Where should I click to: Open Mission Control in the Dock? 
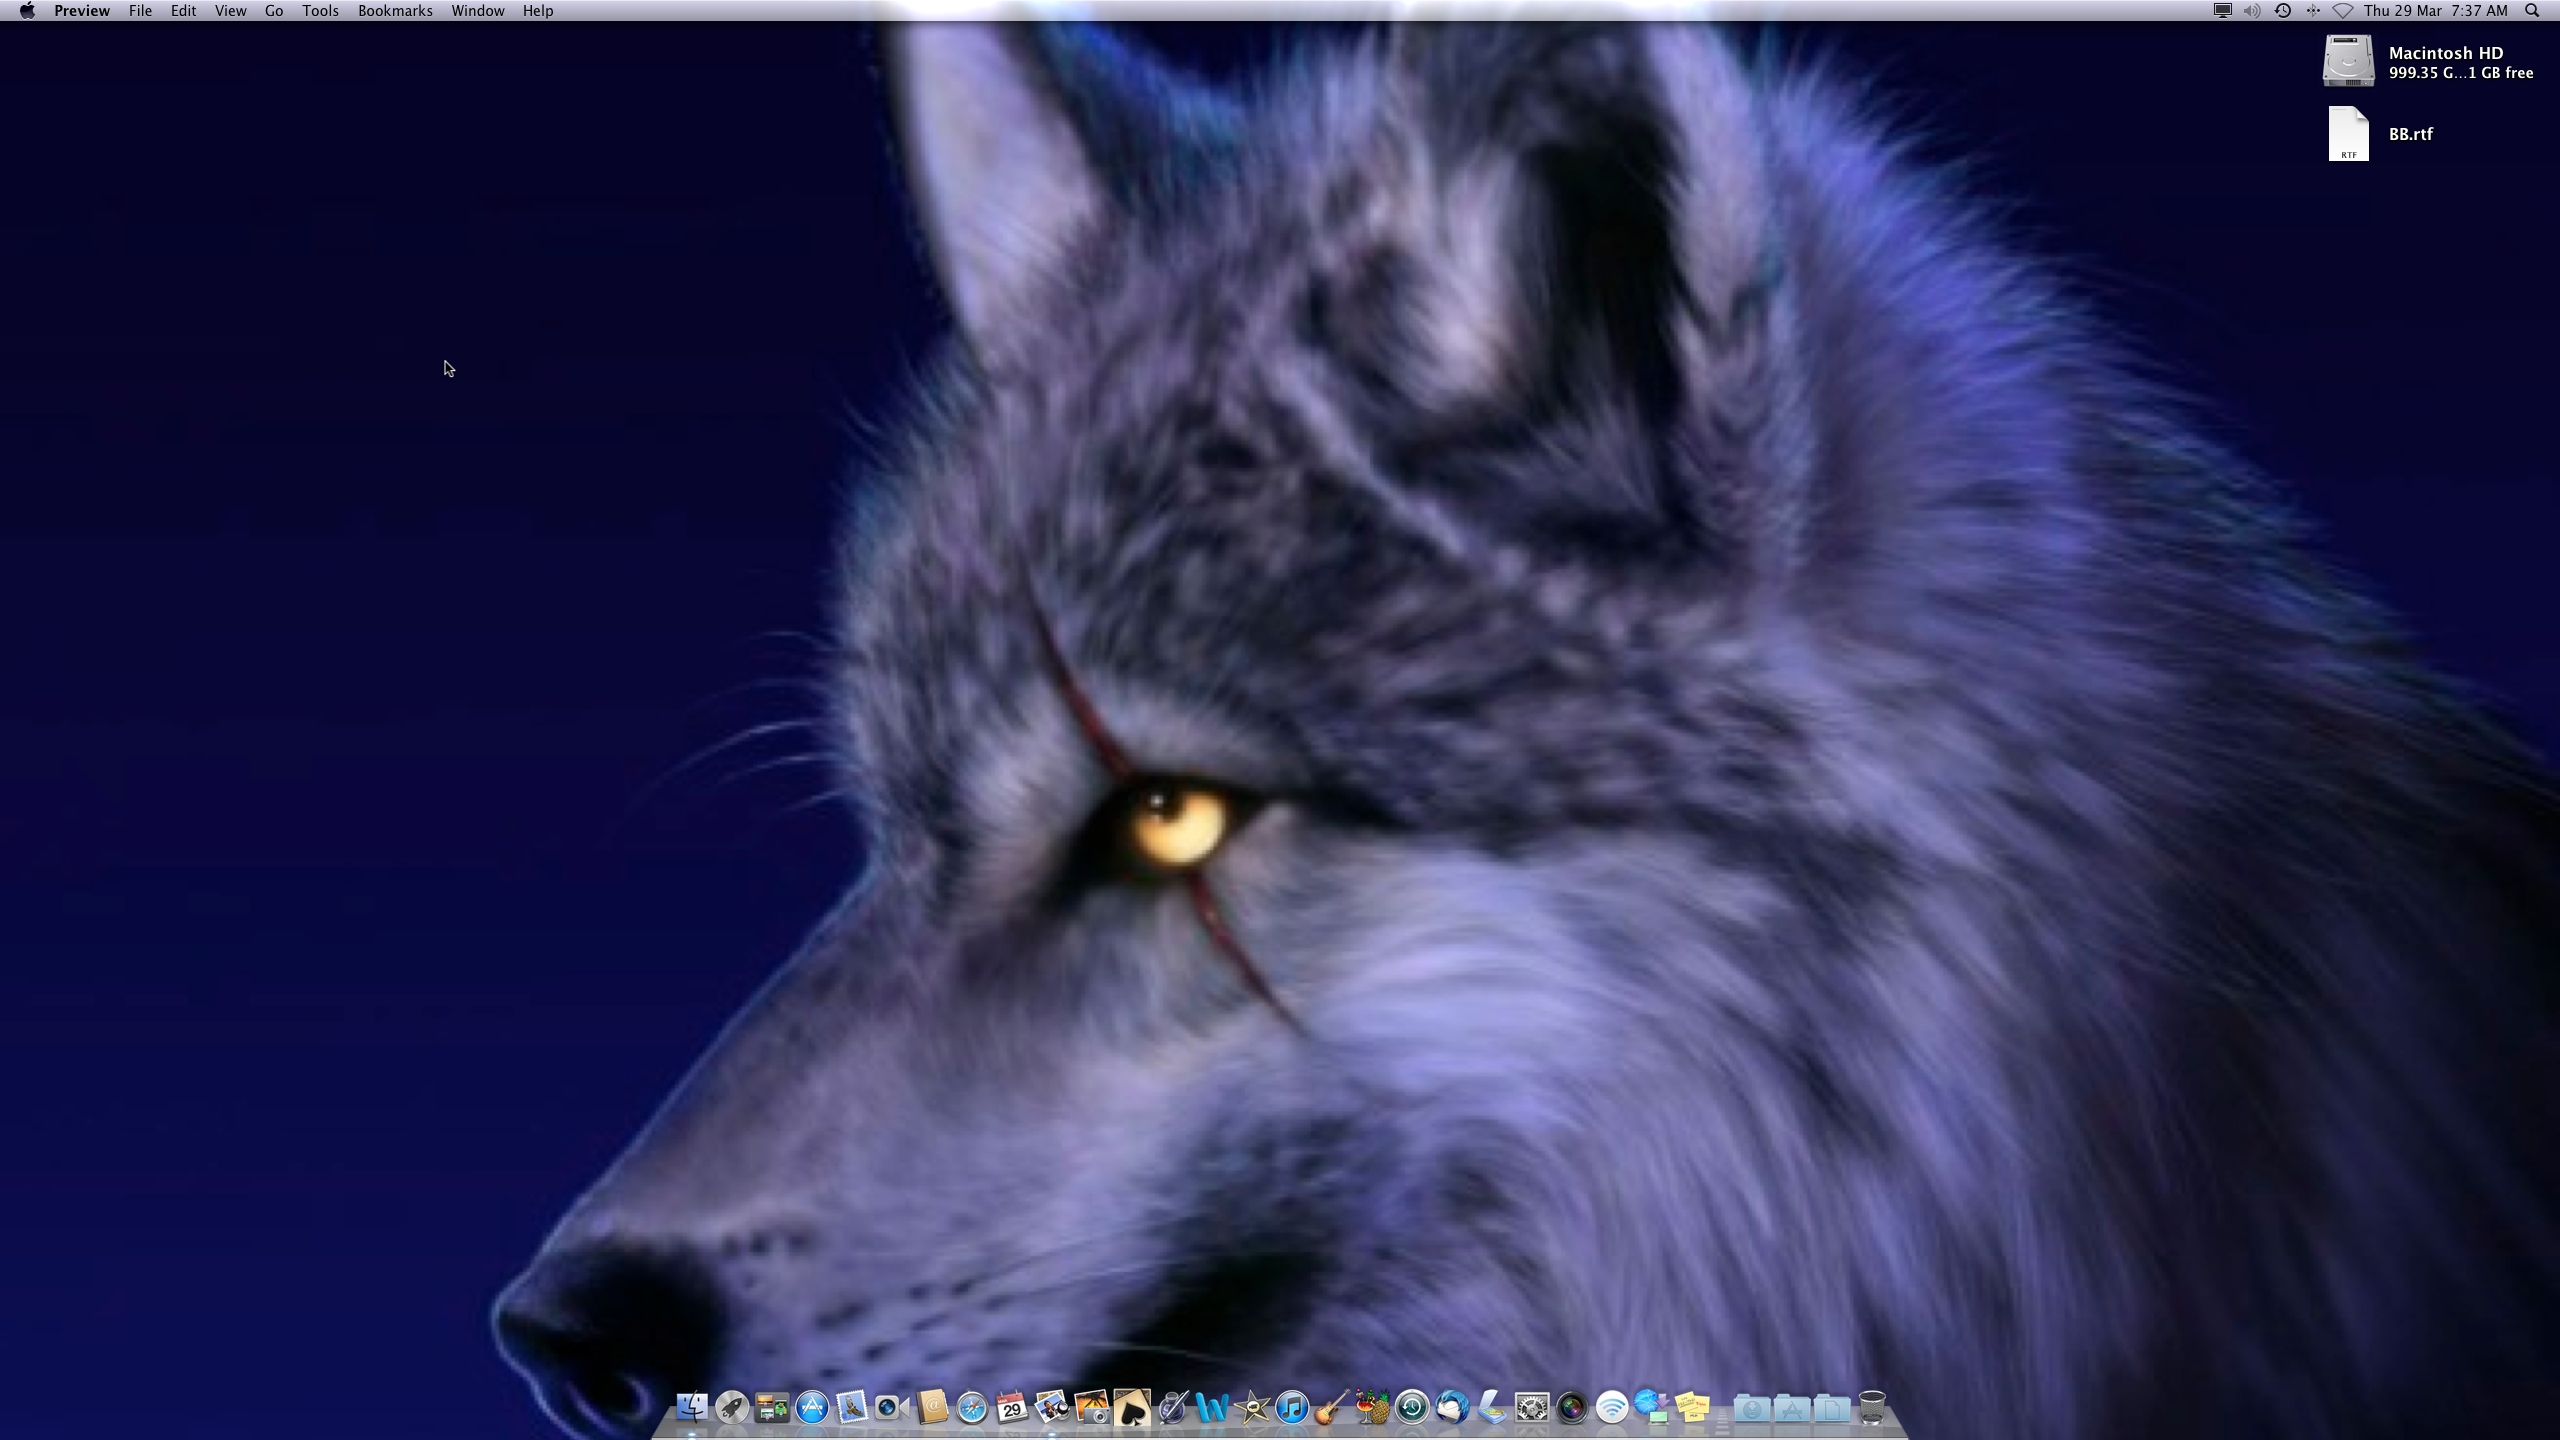pyautogui.click(x=772, y=1408)
